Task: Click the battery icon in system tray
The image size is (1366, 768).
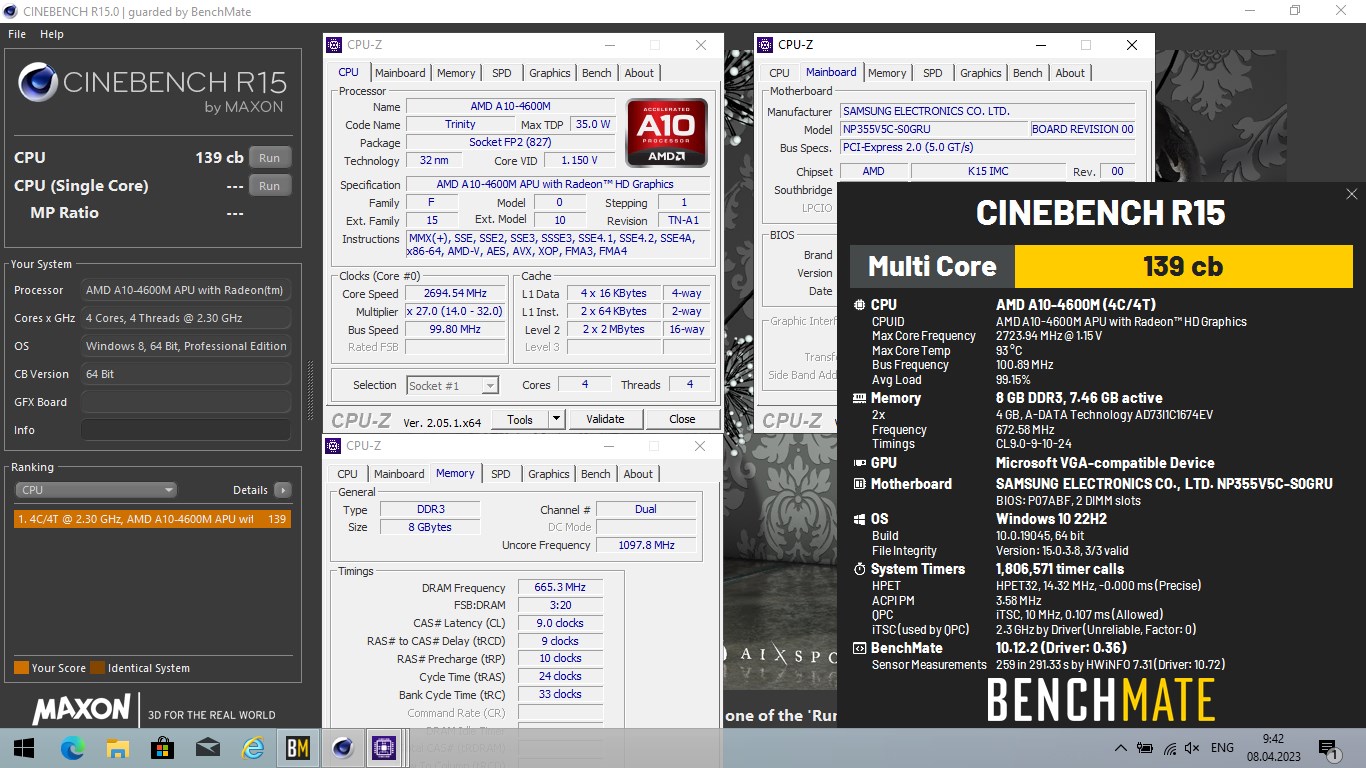Action: pyautogui.click(x=1145, y=748)
